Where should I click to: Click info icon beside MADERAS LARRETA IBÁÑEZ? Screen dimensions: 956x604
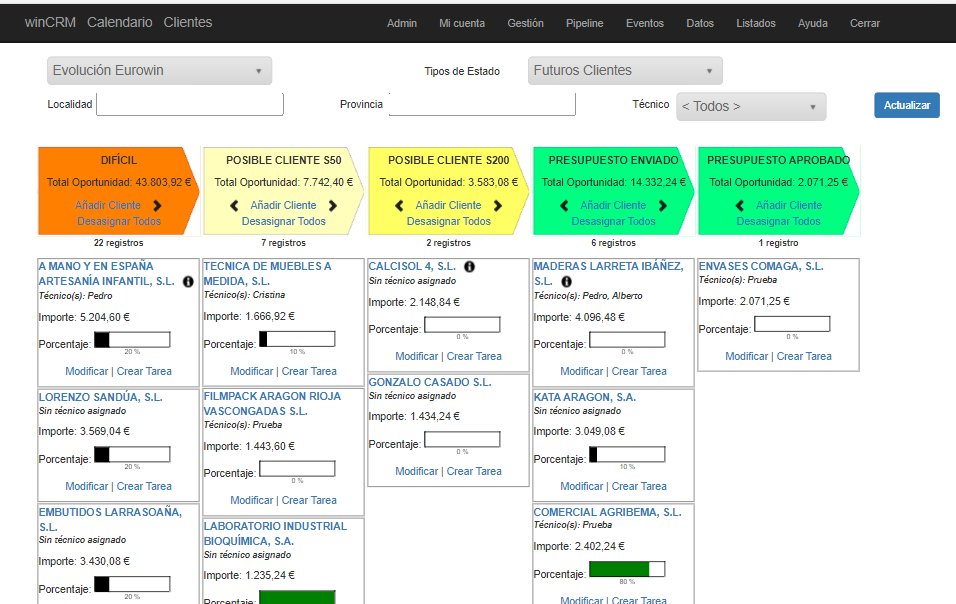(567, 282)
